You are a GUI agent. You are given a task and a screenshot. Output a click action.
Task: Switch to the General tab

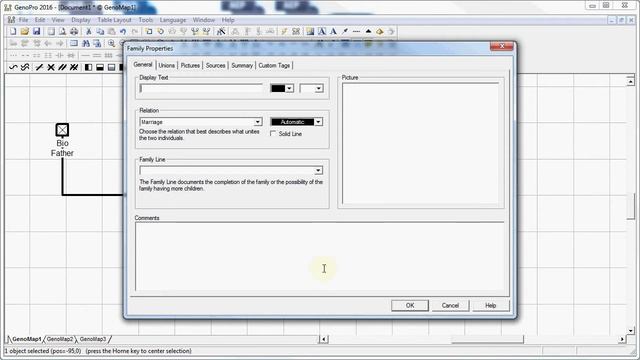point(143,64)
